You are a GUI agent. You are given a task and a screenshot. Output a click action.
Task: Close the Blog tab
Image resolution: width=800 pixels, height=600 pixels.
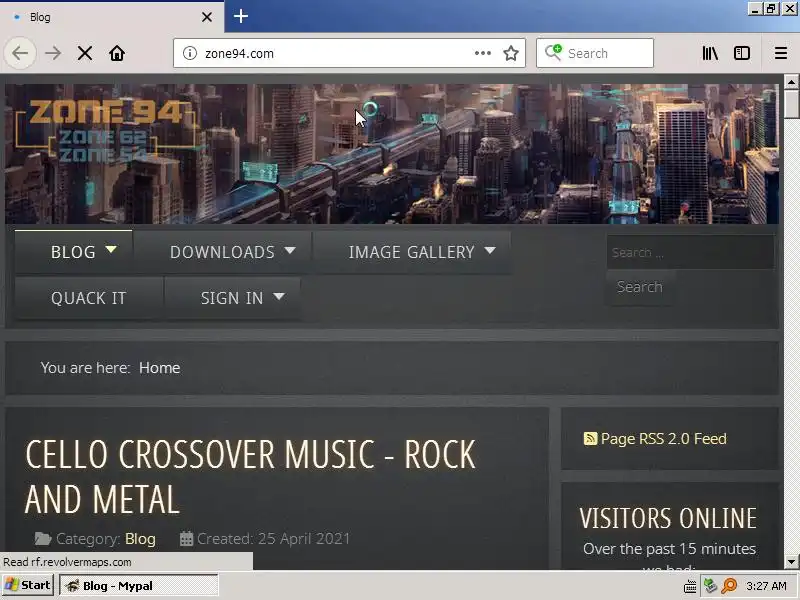207,17
